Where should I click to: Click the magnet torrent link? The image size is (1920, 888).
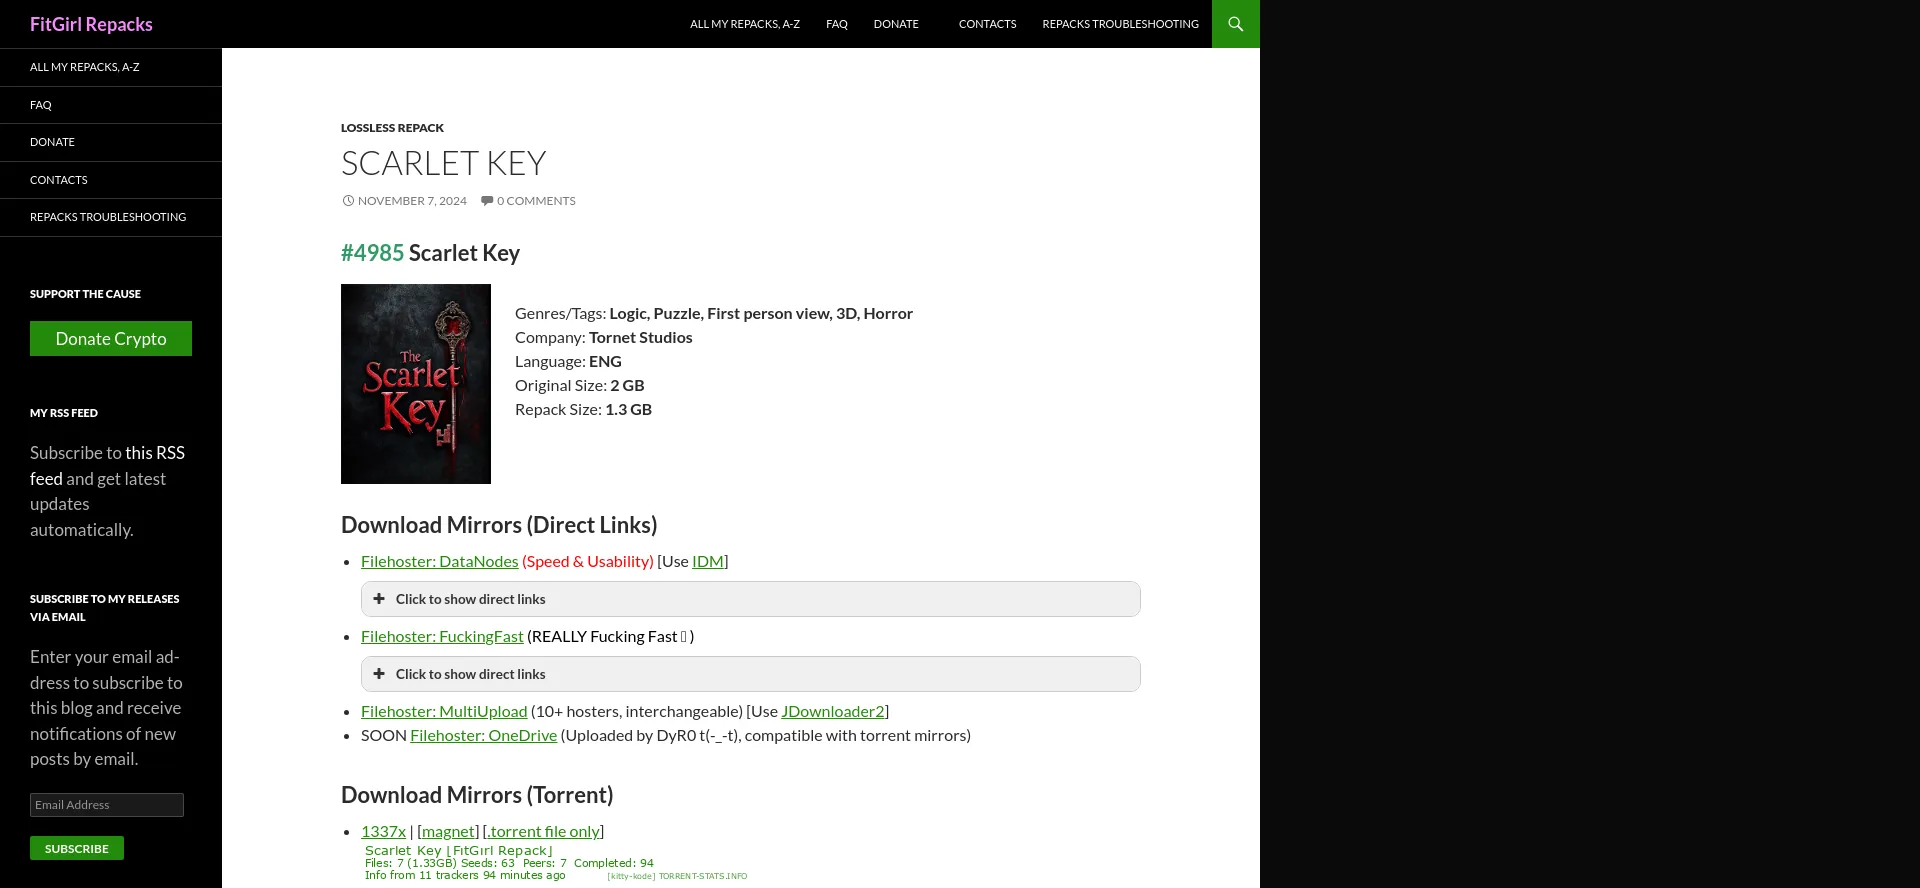447,831
